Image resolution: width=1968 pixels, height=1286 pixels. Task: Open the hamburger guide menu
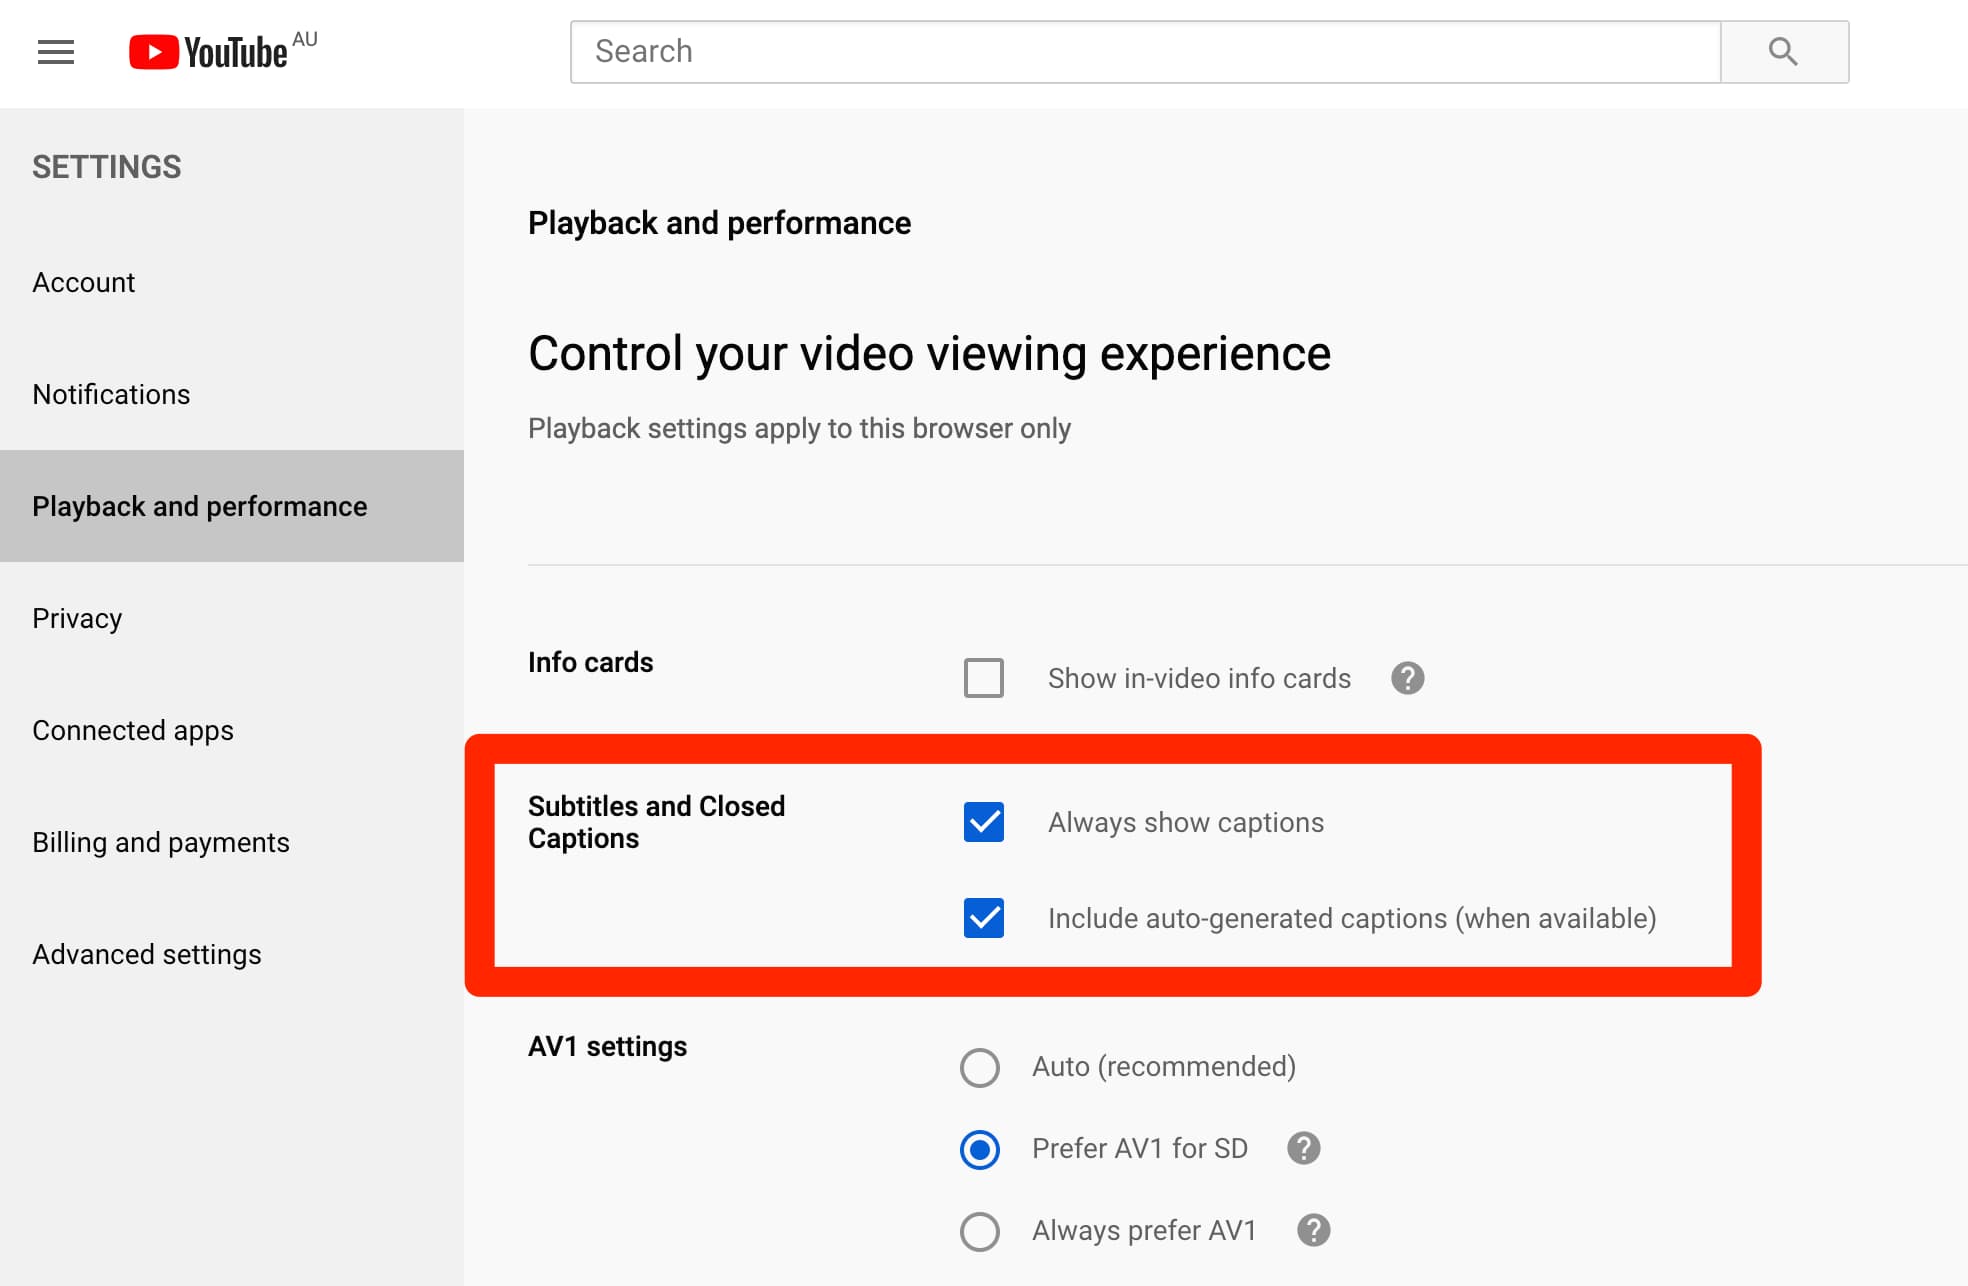56,52
